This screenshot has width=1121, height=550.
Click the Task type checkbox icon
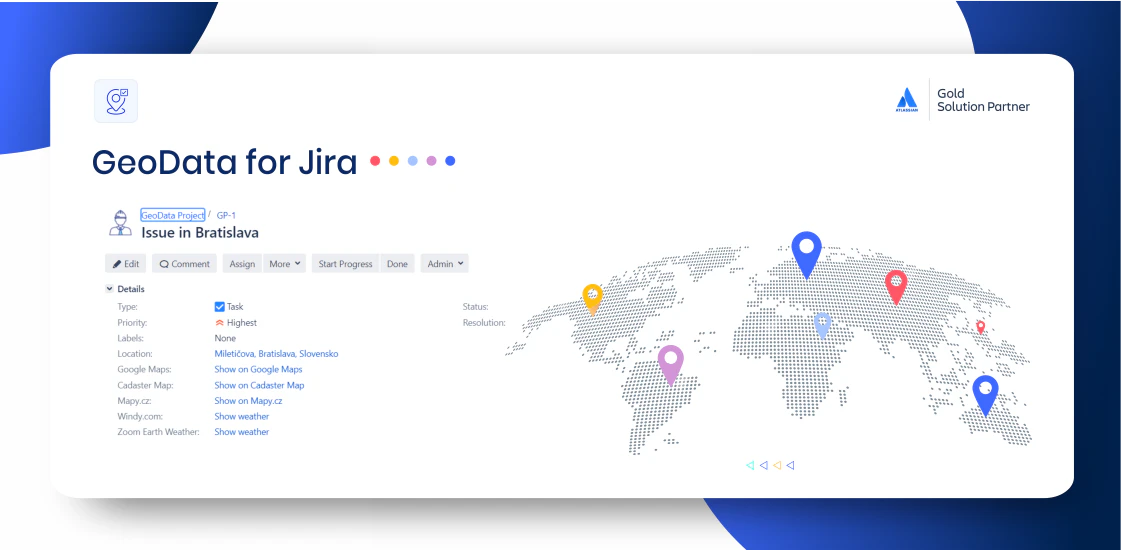point(219,307)
